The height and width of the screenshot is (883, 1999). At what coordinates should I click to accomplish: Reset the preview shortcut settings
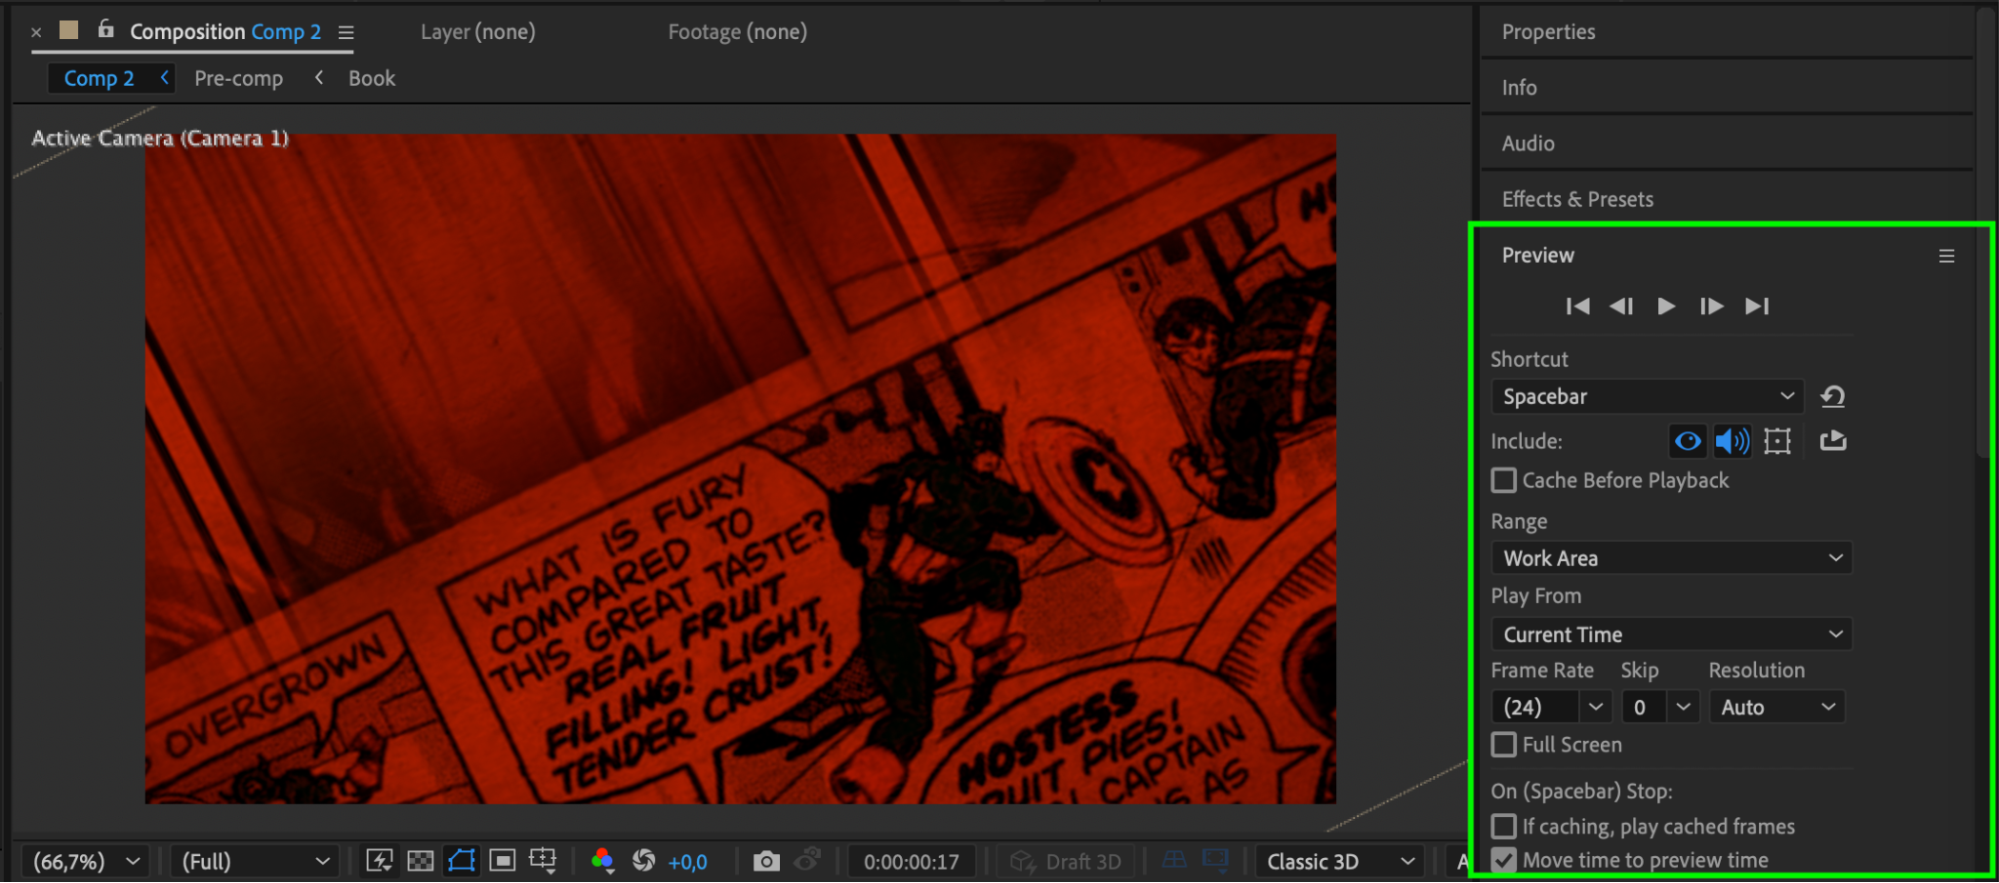1832,397
